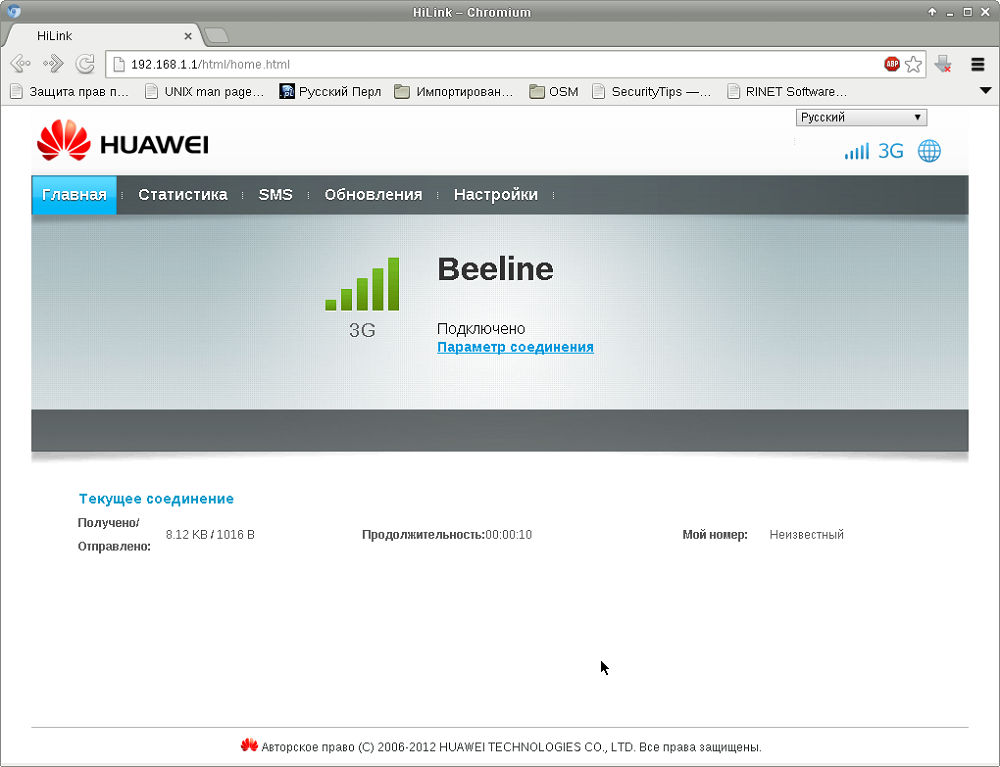The image size is (1000, 767).
Task: Click the Подключено status text
Action: (x=481, y=328)
